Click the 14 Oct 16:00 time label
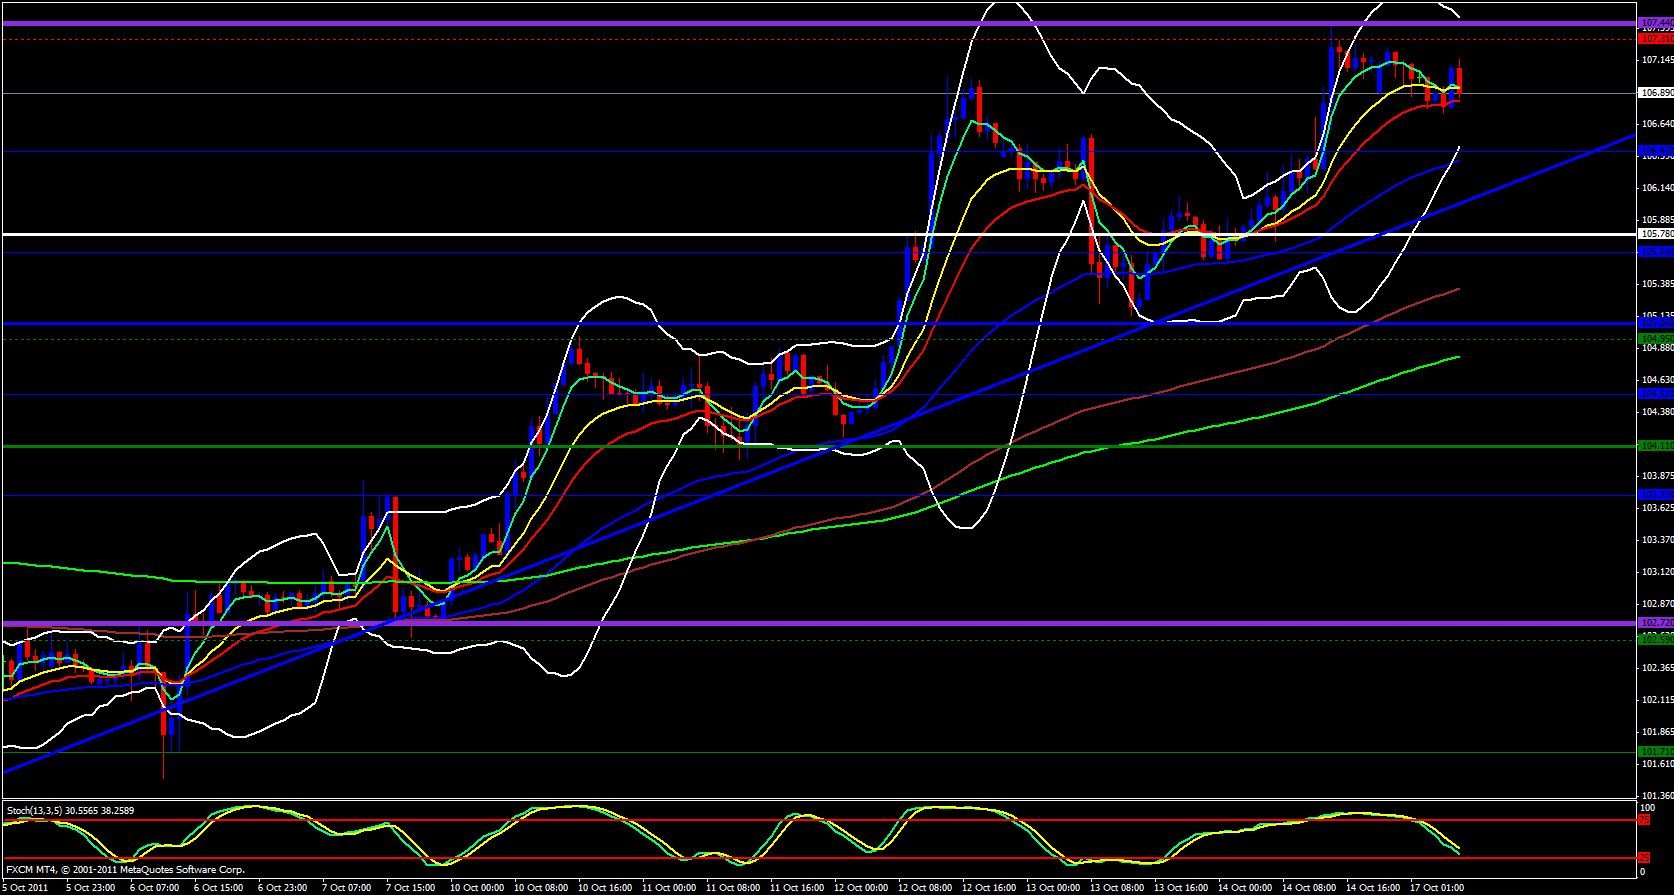The image size is (1674, 895). [x=1373, y=888]
